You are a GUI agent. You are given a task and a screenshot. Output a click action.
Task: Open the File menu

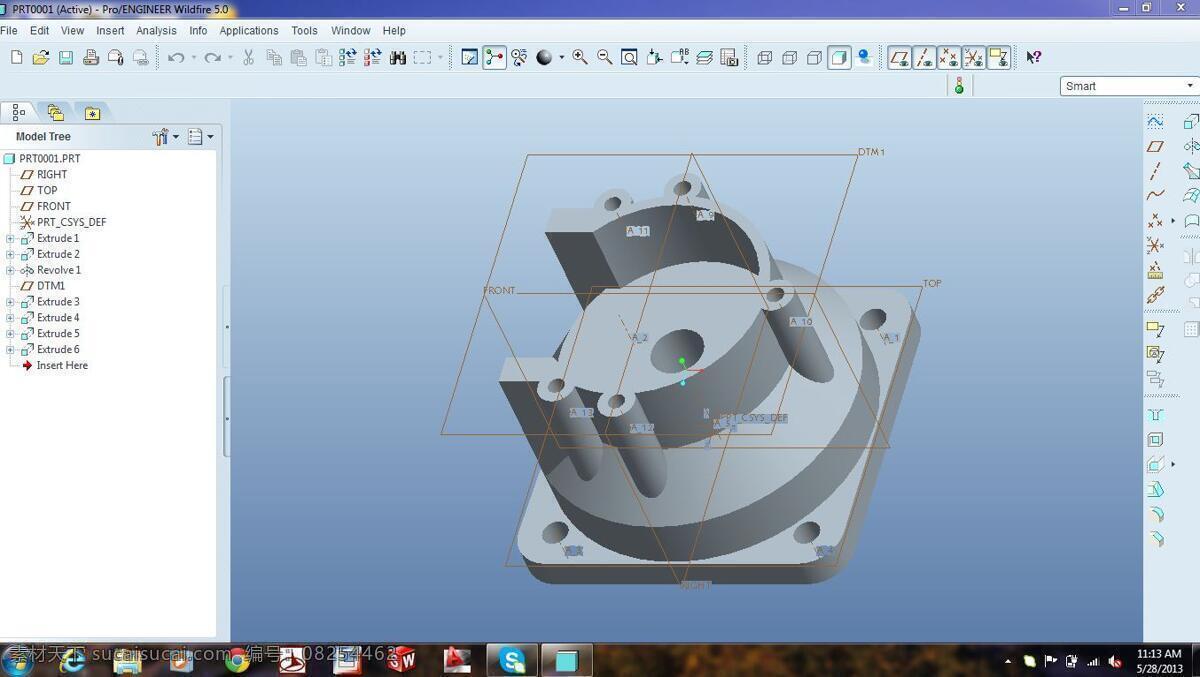click(x=9, y=31)
